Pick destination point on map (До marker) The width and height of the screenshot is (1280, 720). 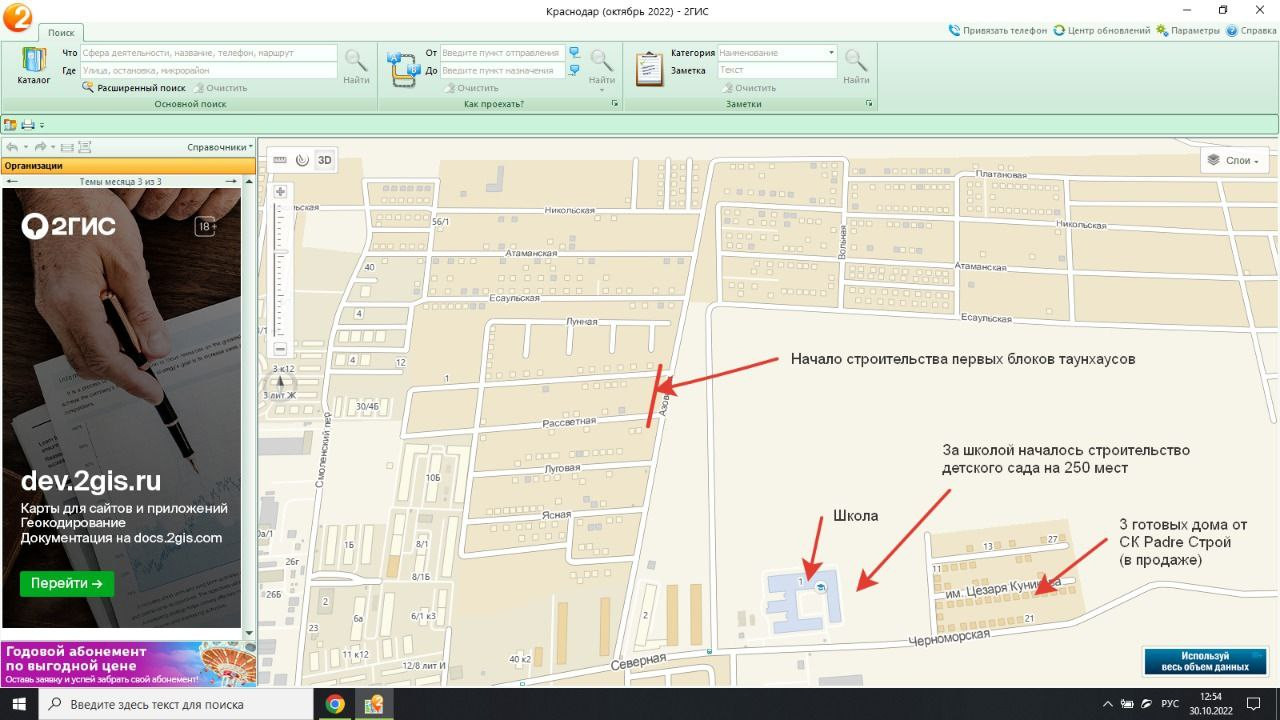(x=574, y=70)
